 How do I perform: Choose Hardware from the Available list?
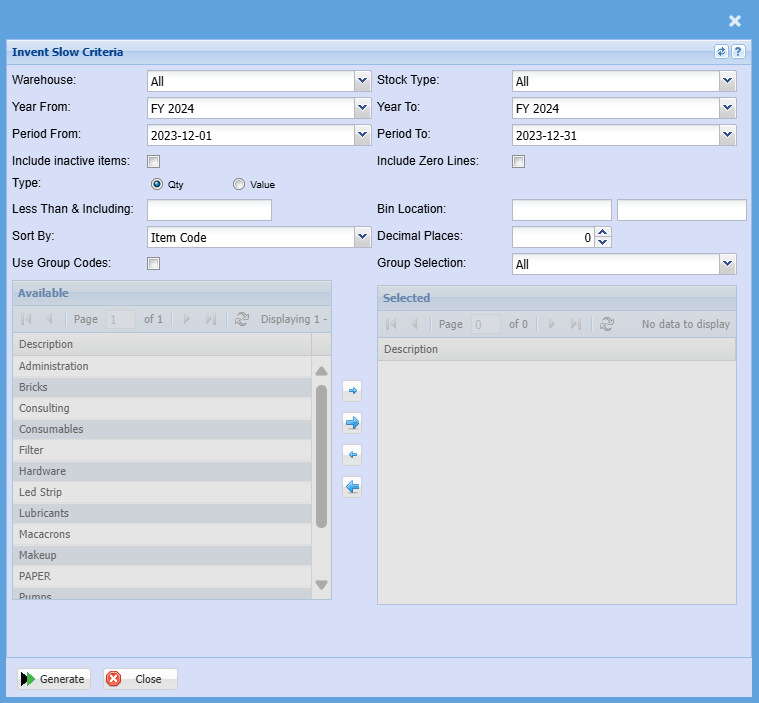click(x=42, y=471)
